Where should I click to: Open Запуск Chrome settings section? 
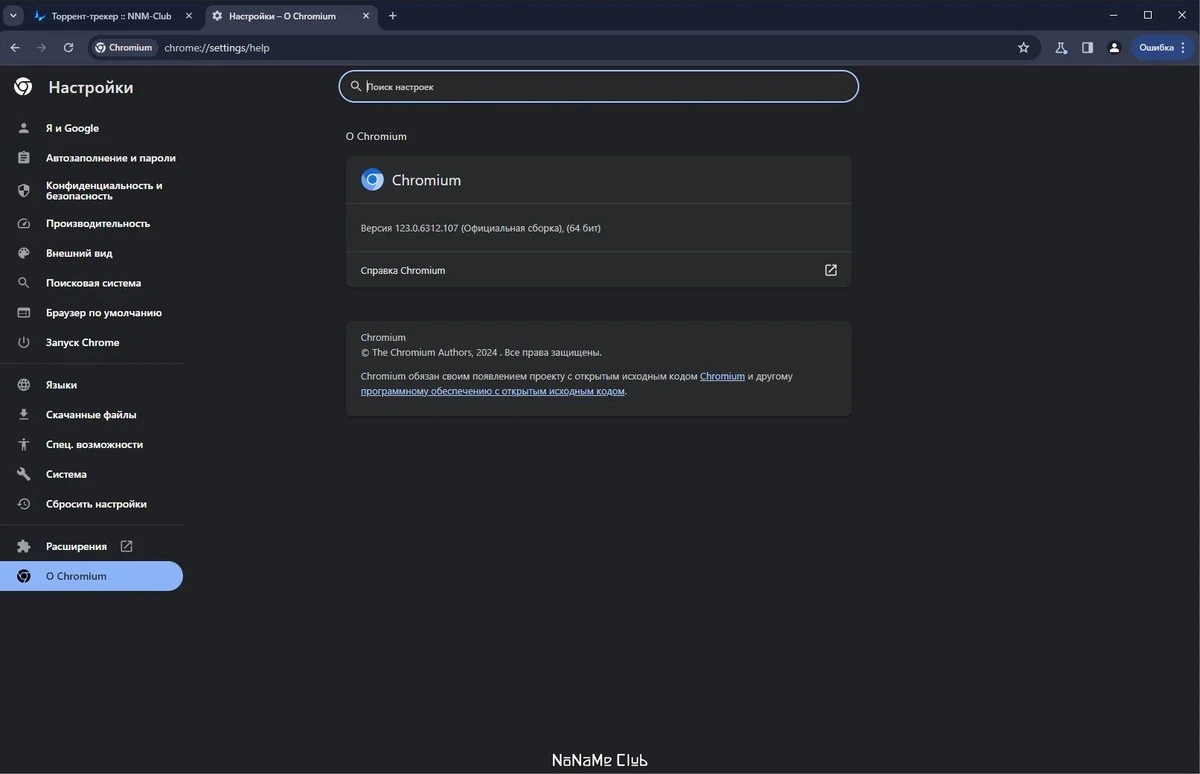click(91, 343)
